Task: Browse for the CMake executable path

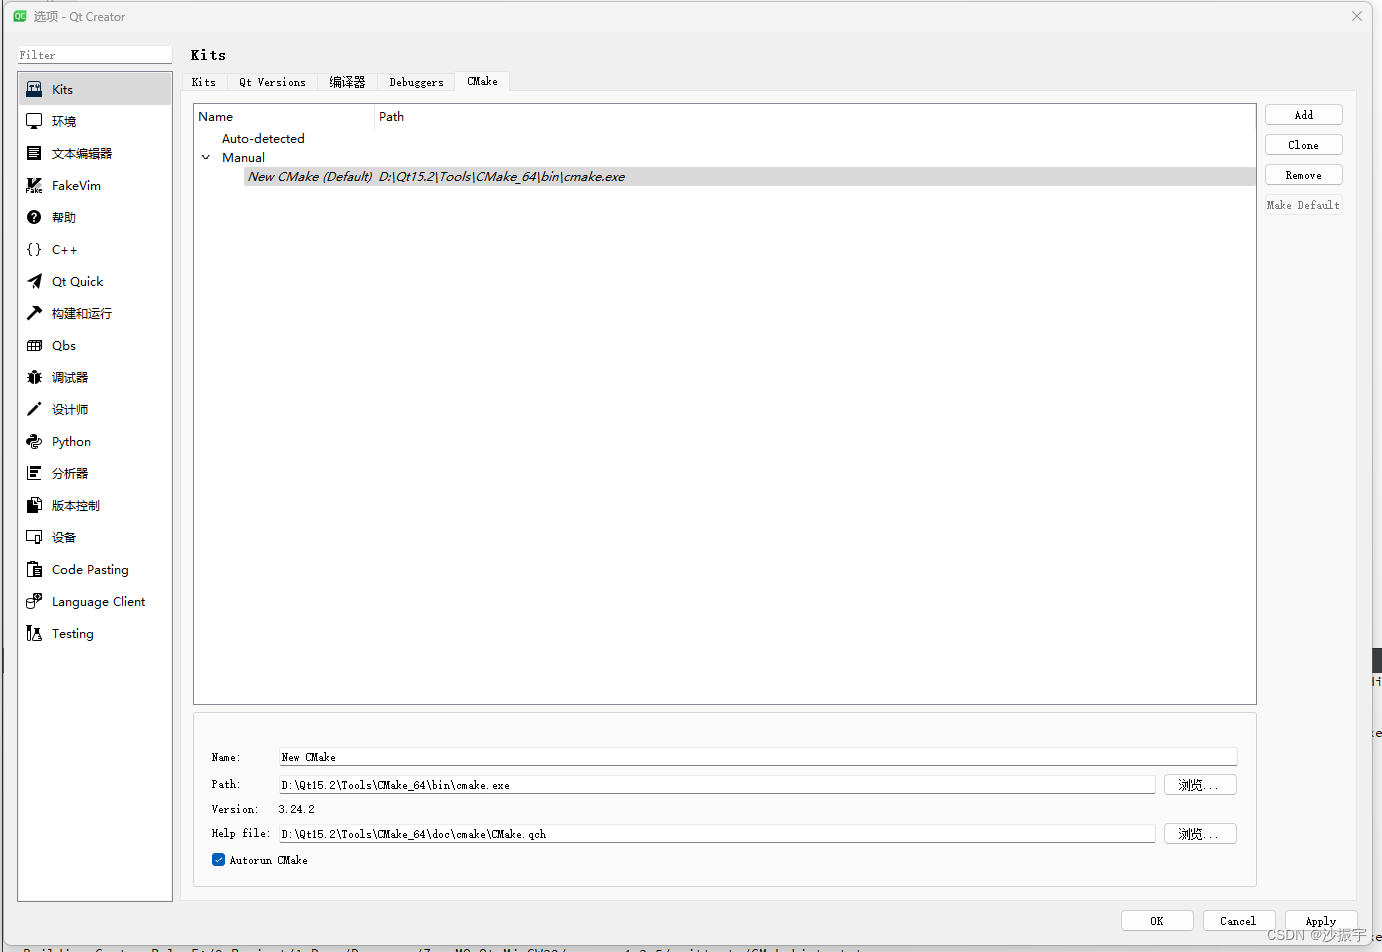Action: tap(1200, 785)
